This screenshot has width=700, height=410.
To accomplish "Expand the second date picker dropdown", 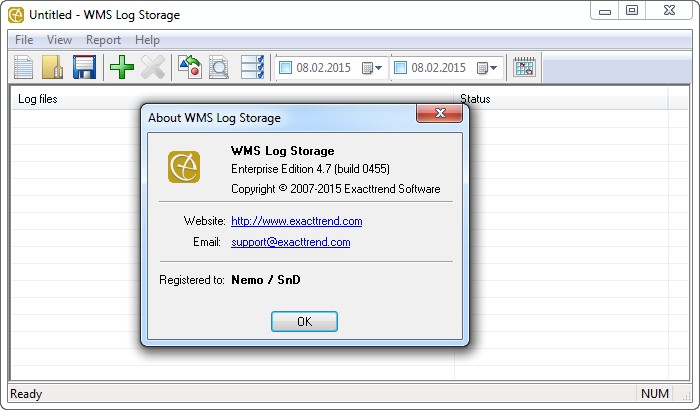I will (488, 68).
